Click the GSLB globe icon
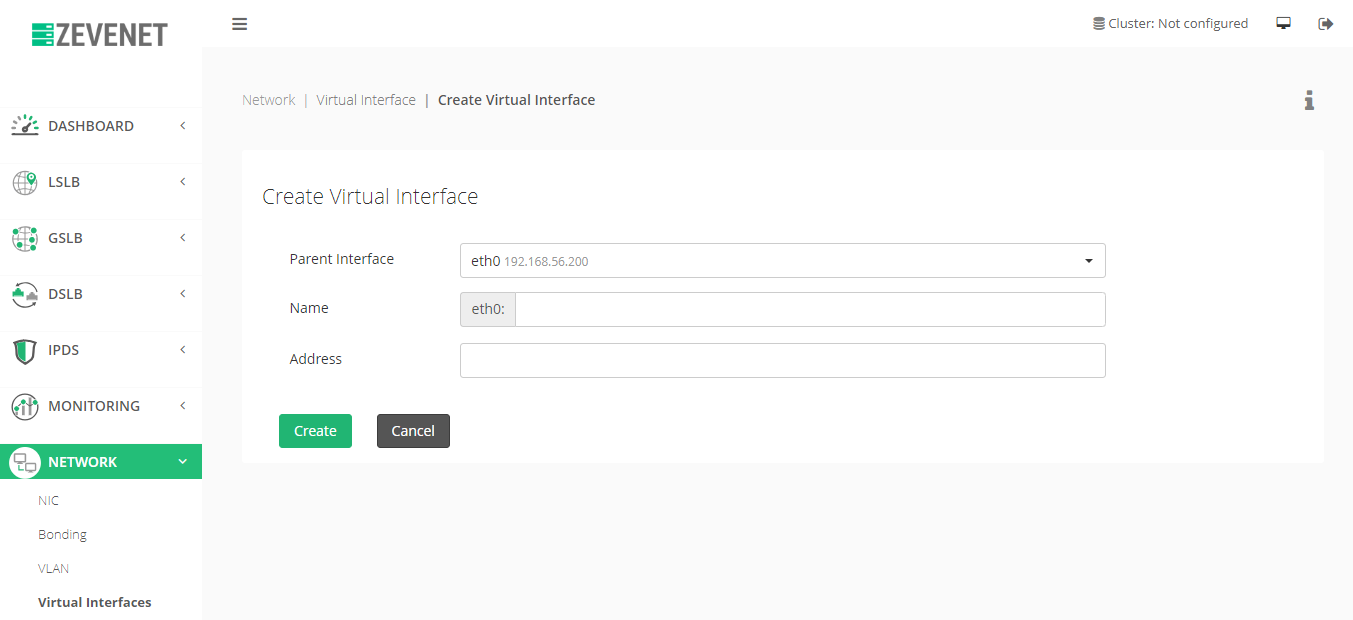This screenshot has width=1353, height=620. [x=25, y=238]
